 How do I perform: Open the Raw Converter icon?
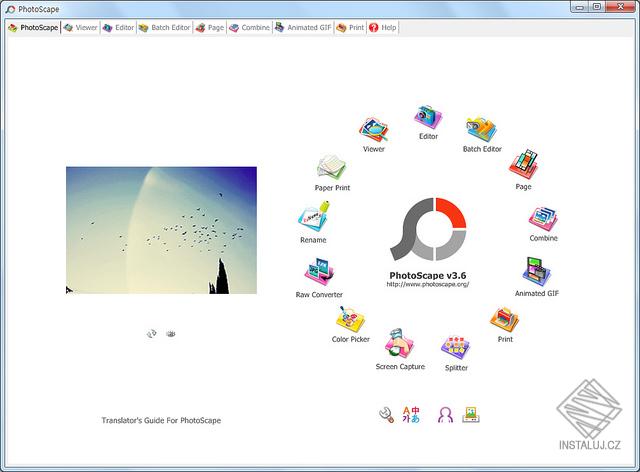[319, 272]
